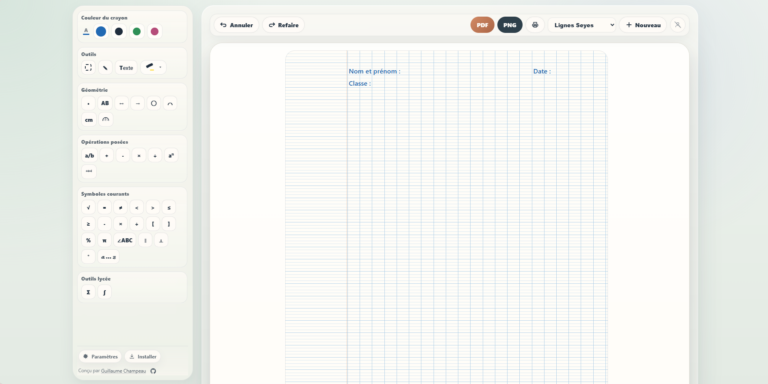This screenshot has height=384, width=768.
Task: Click the 'Date :' text on the sheet
Action: pos(542,71)
